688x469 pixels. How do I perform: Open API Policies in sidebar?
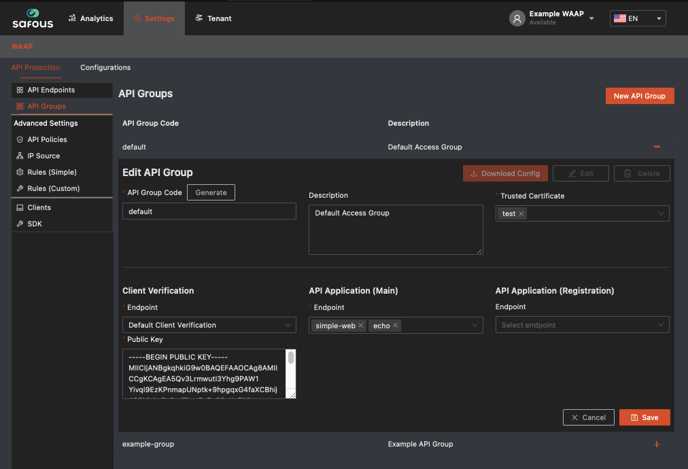[61, 140]
